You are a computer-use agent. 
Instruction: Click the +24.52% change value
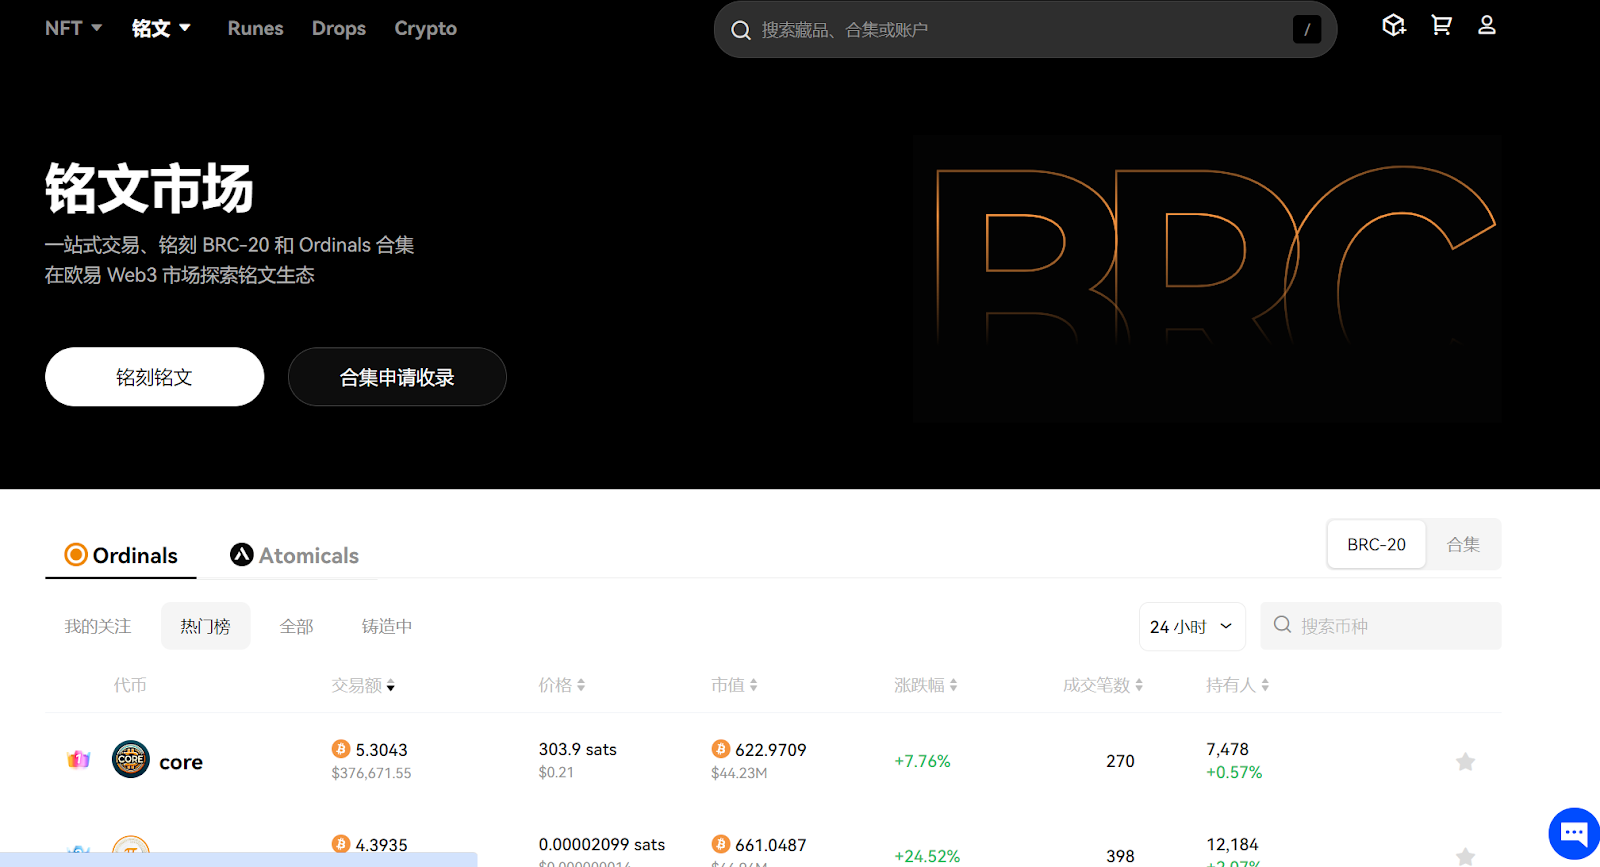927,856
